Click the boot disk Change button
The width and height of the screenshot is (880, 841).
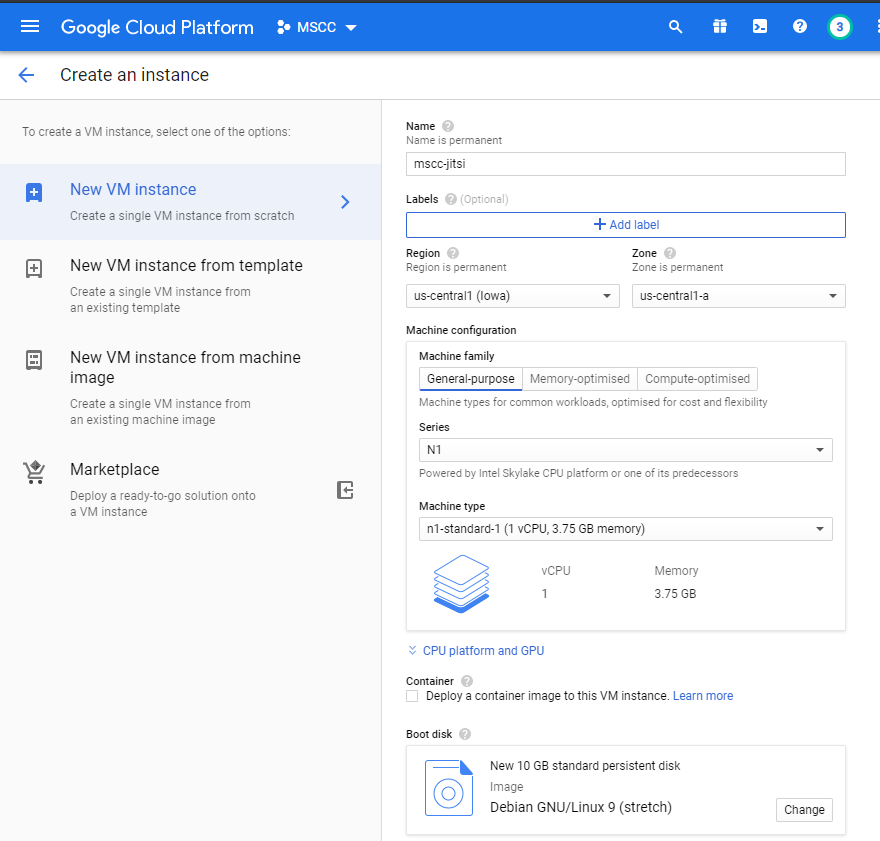[x=804, y=810]
